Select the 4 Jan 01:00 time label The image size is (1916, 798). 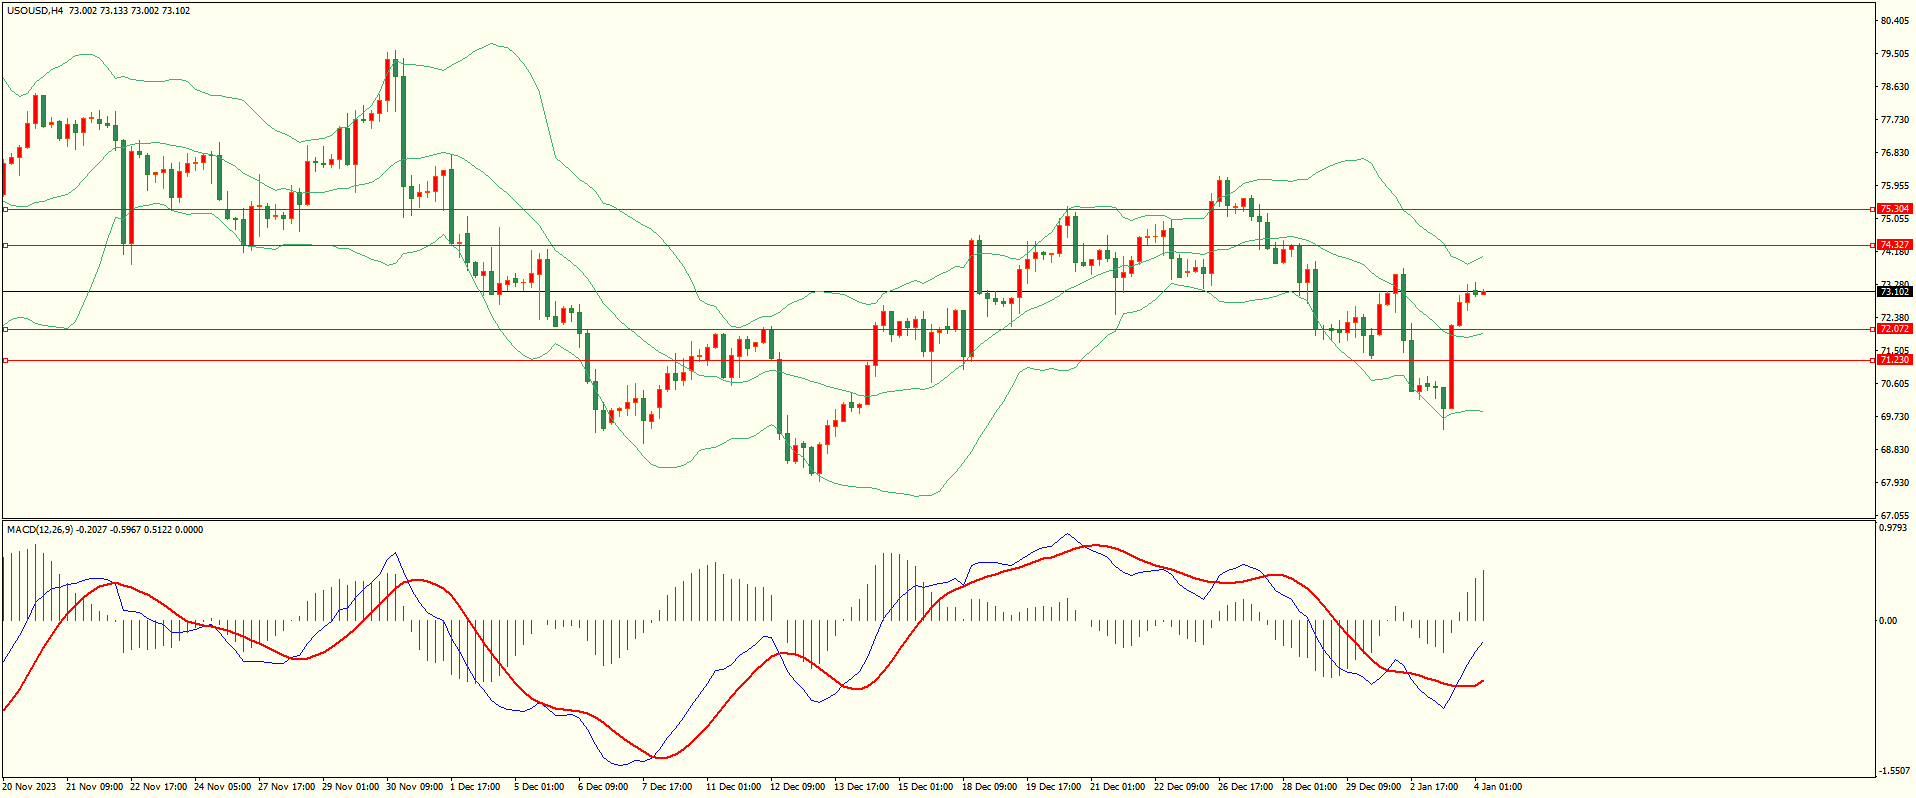1497,787
